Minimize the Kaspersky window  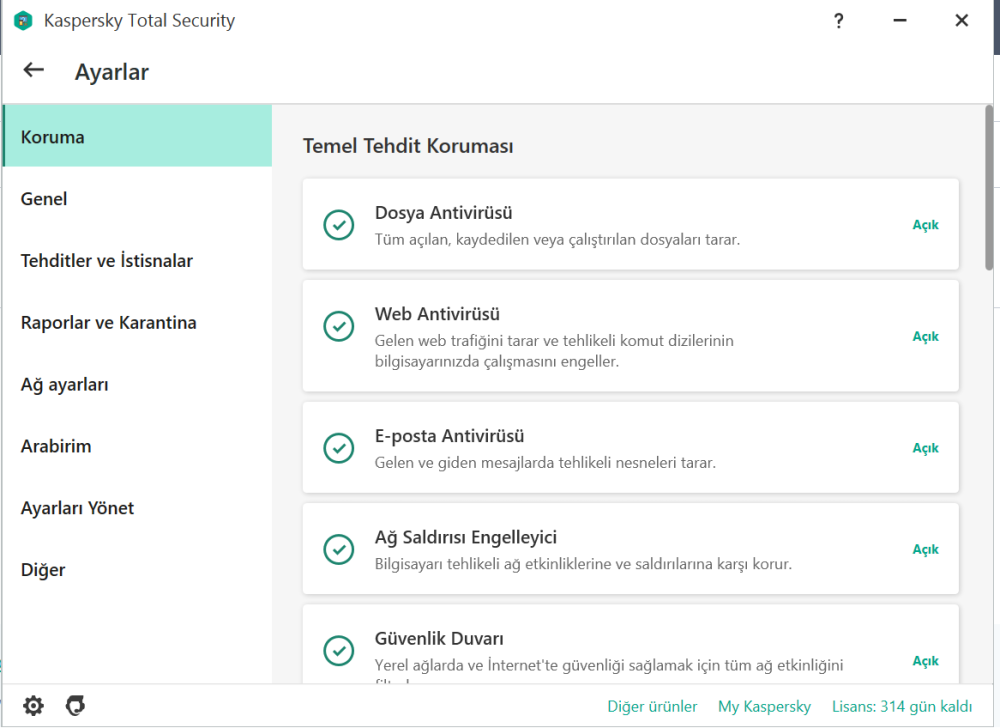pos(899,21)
